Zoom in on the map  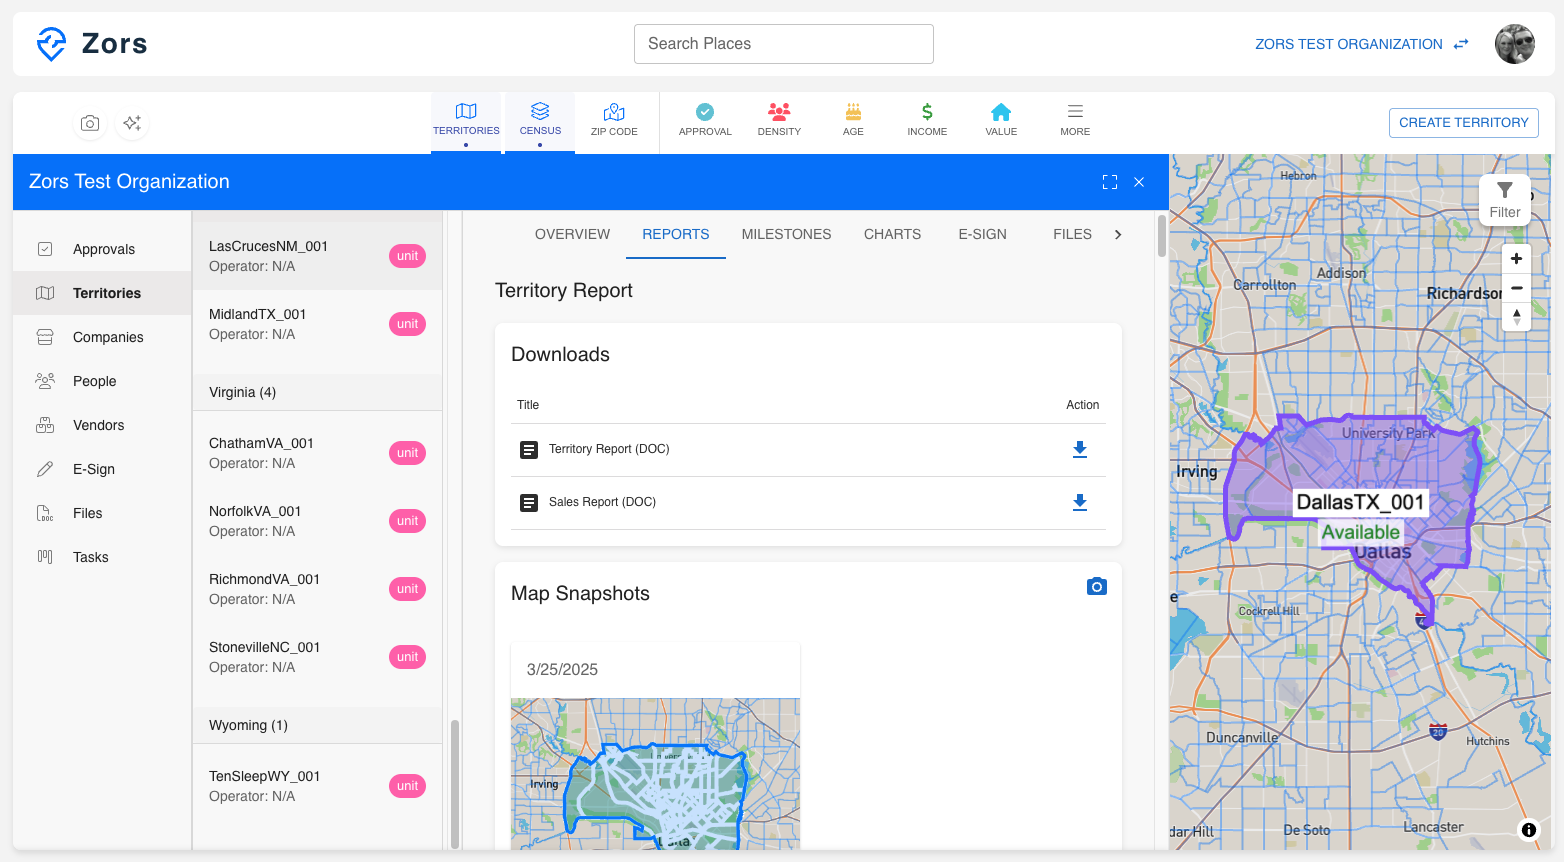[1516, 258]
